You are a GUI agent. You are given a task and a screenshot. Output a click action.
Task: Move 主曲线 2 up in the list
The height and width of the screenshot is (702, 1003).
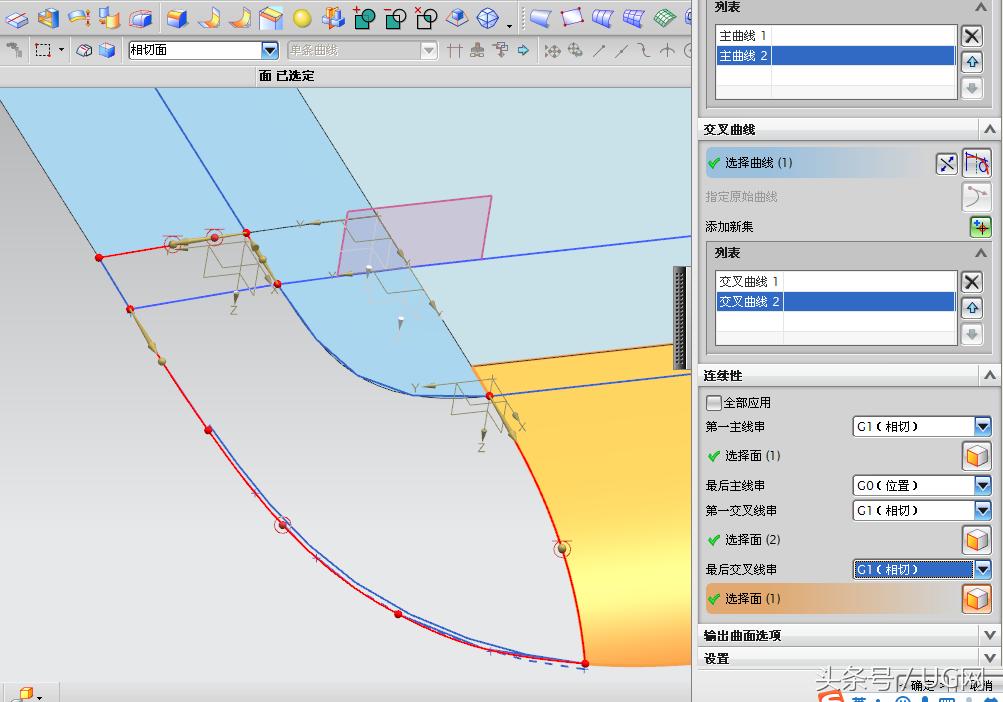click(x=971, y=62)
